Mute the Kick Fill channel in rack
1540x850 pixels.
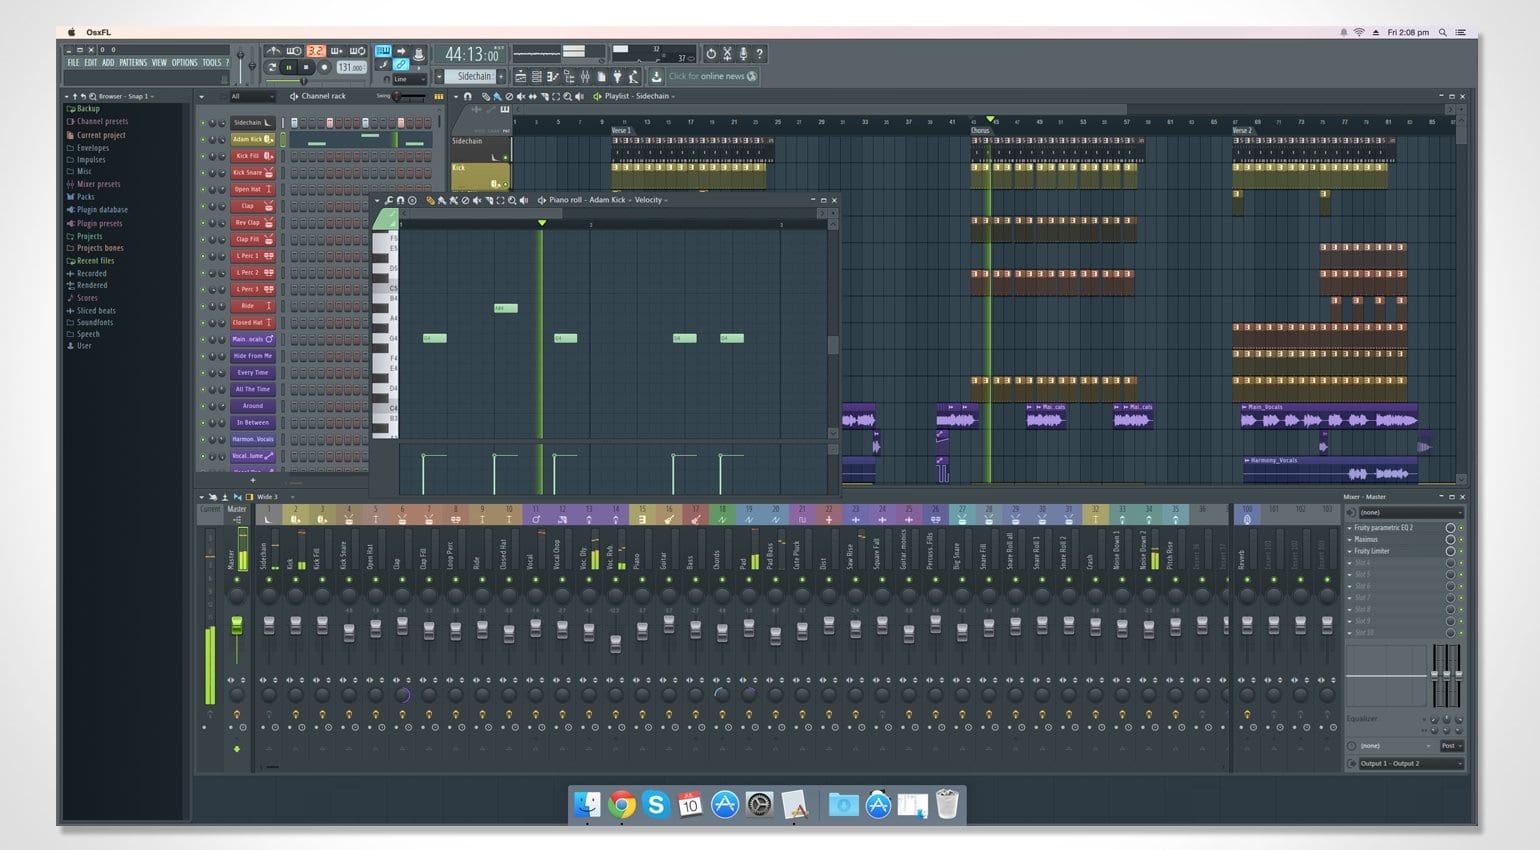click(203, 156)
